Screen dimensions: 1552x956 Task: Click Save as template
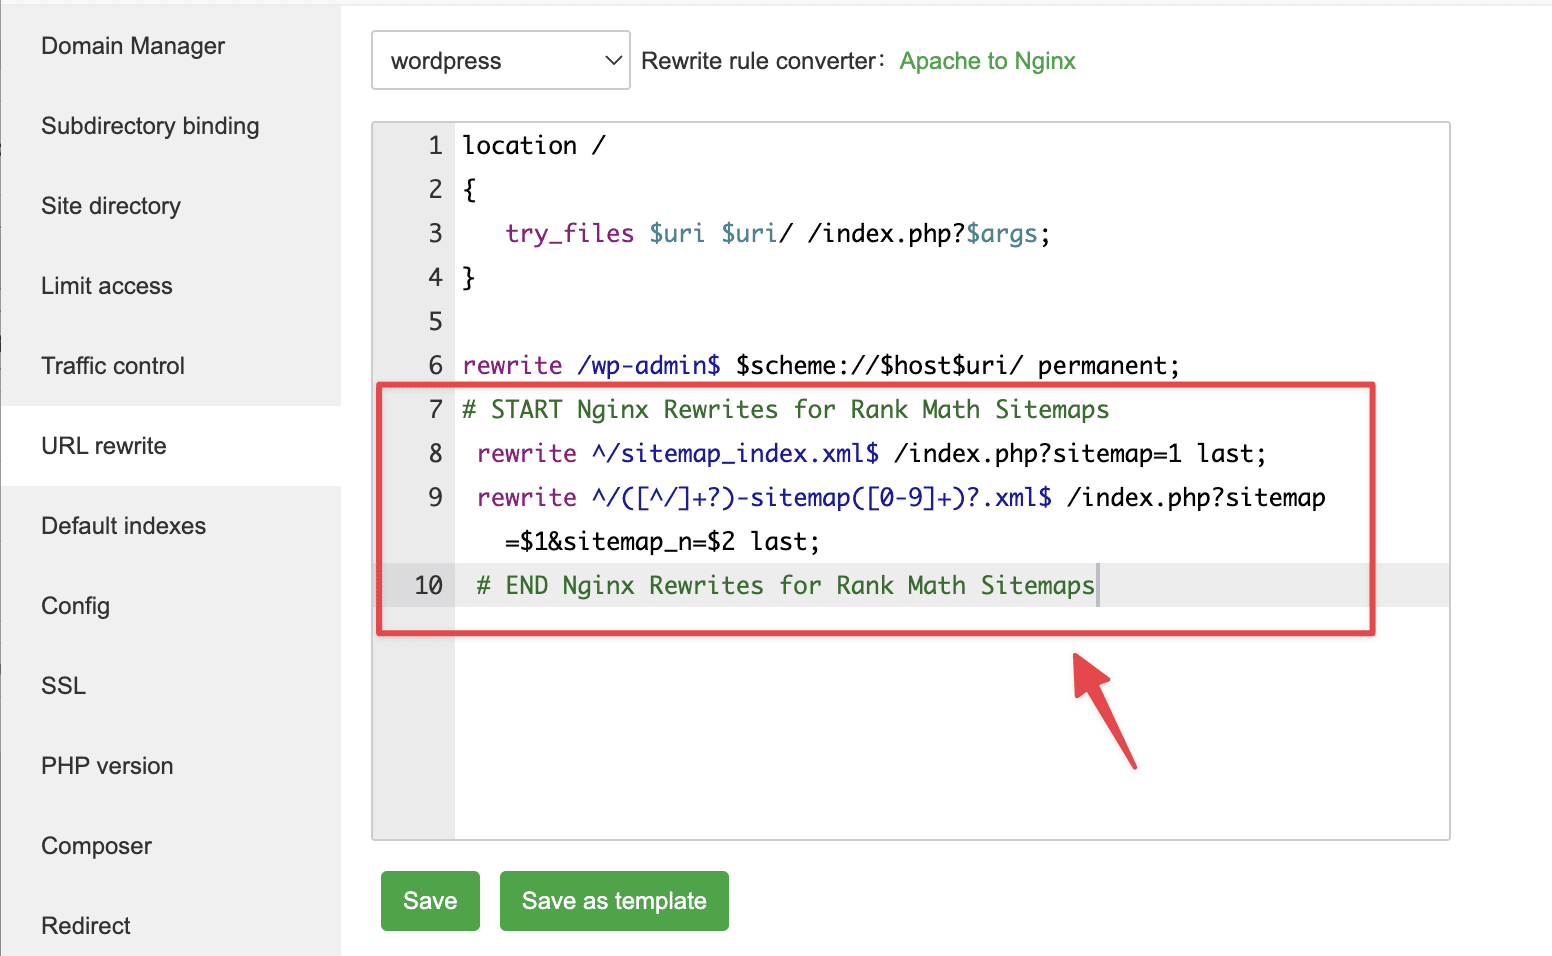614,900
